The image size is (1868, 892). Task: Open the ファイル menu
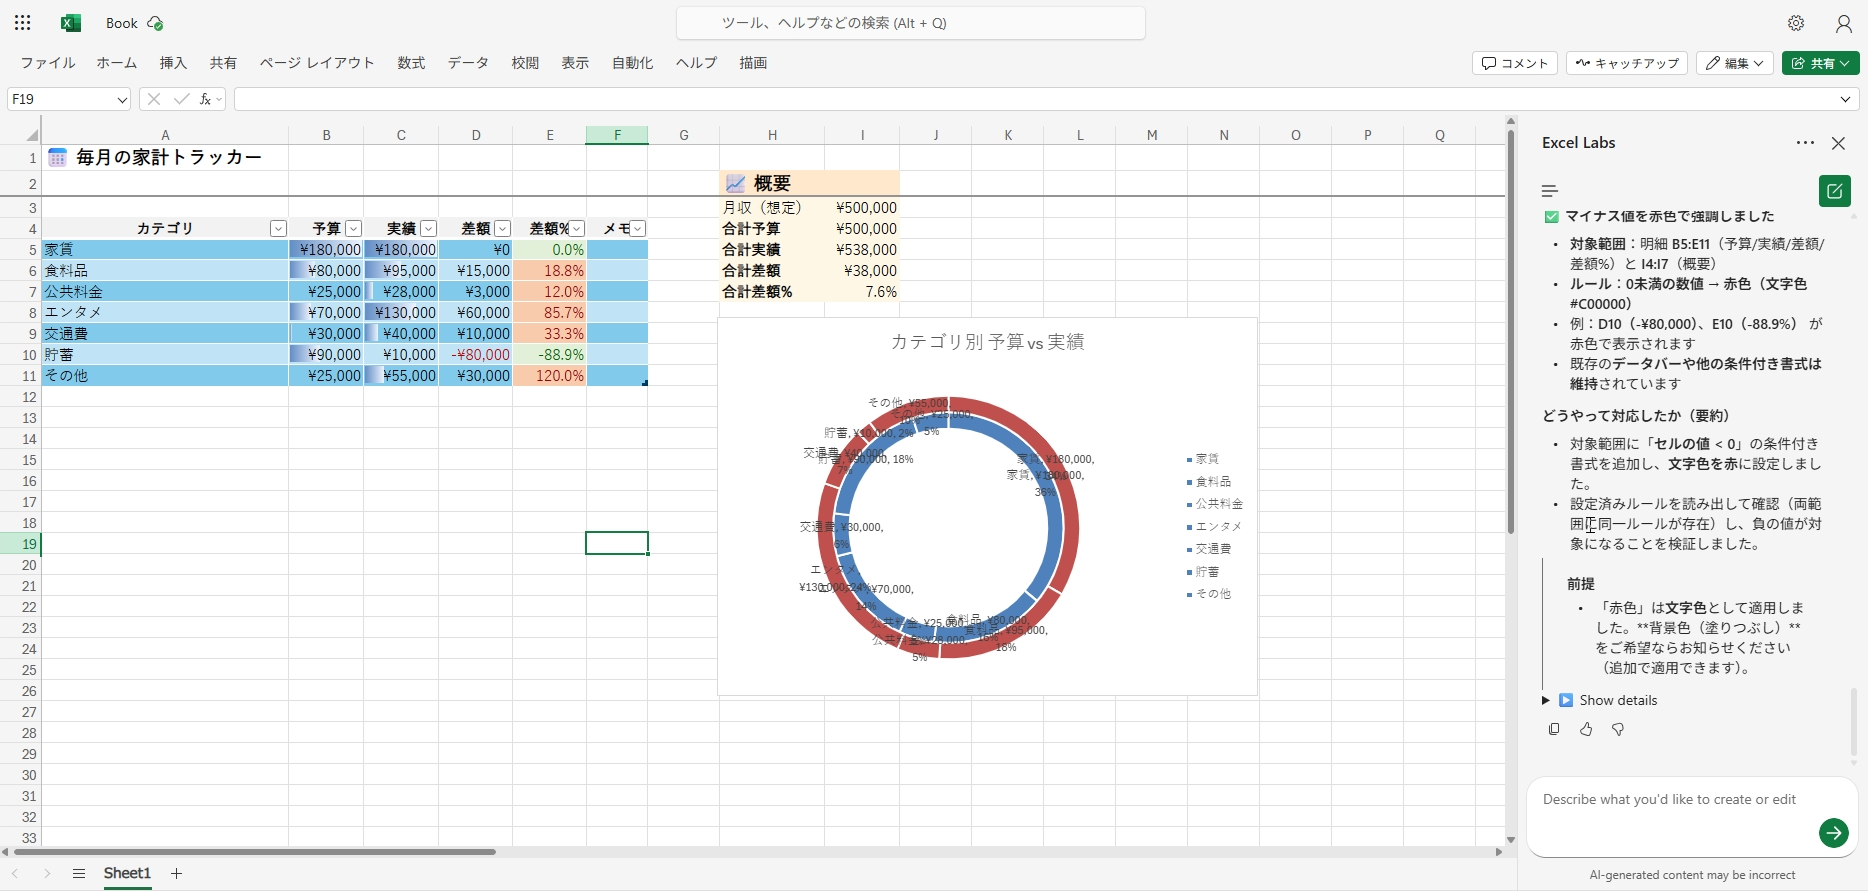pos(48,63)
